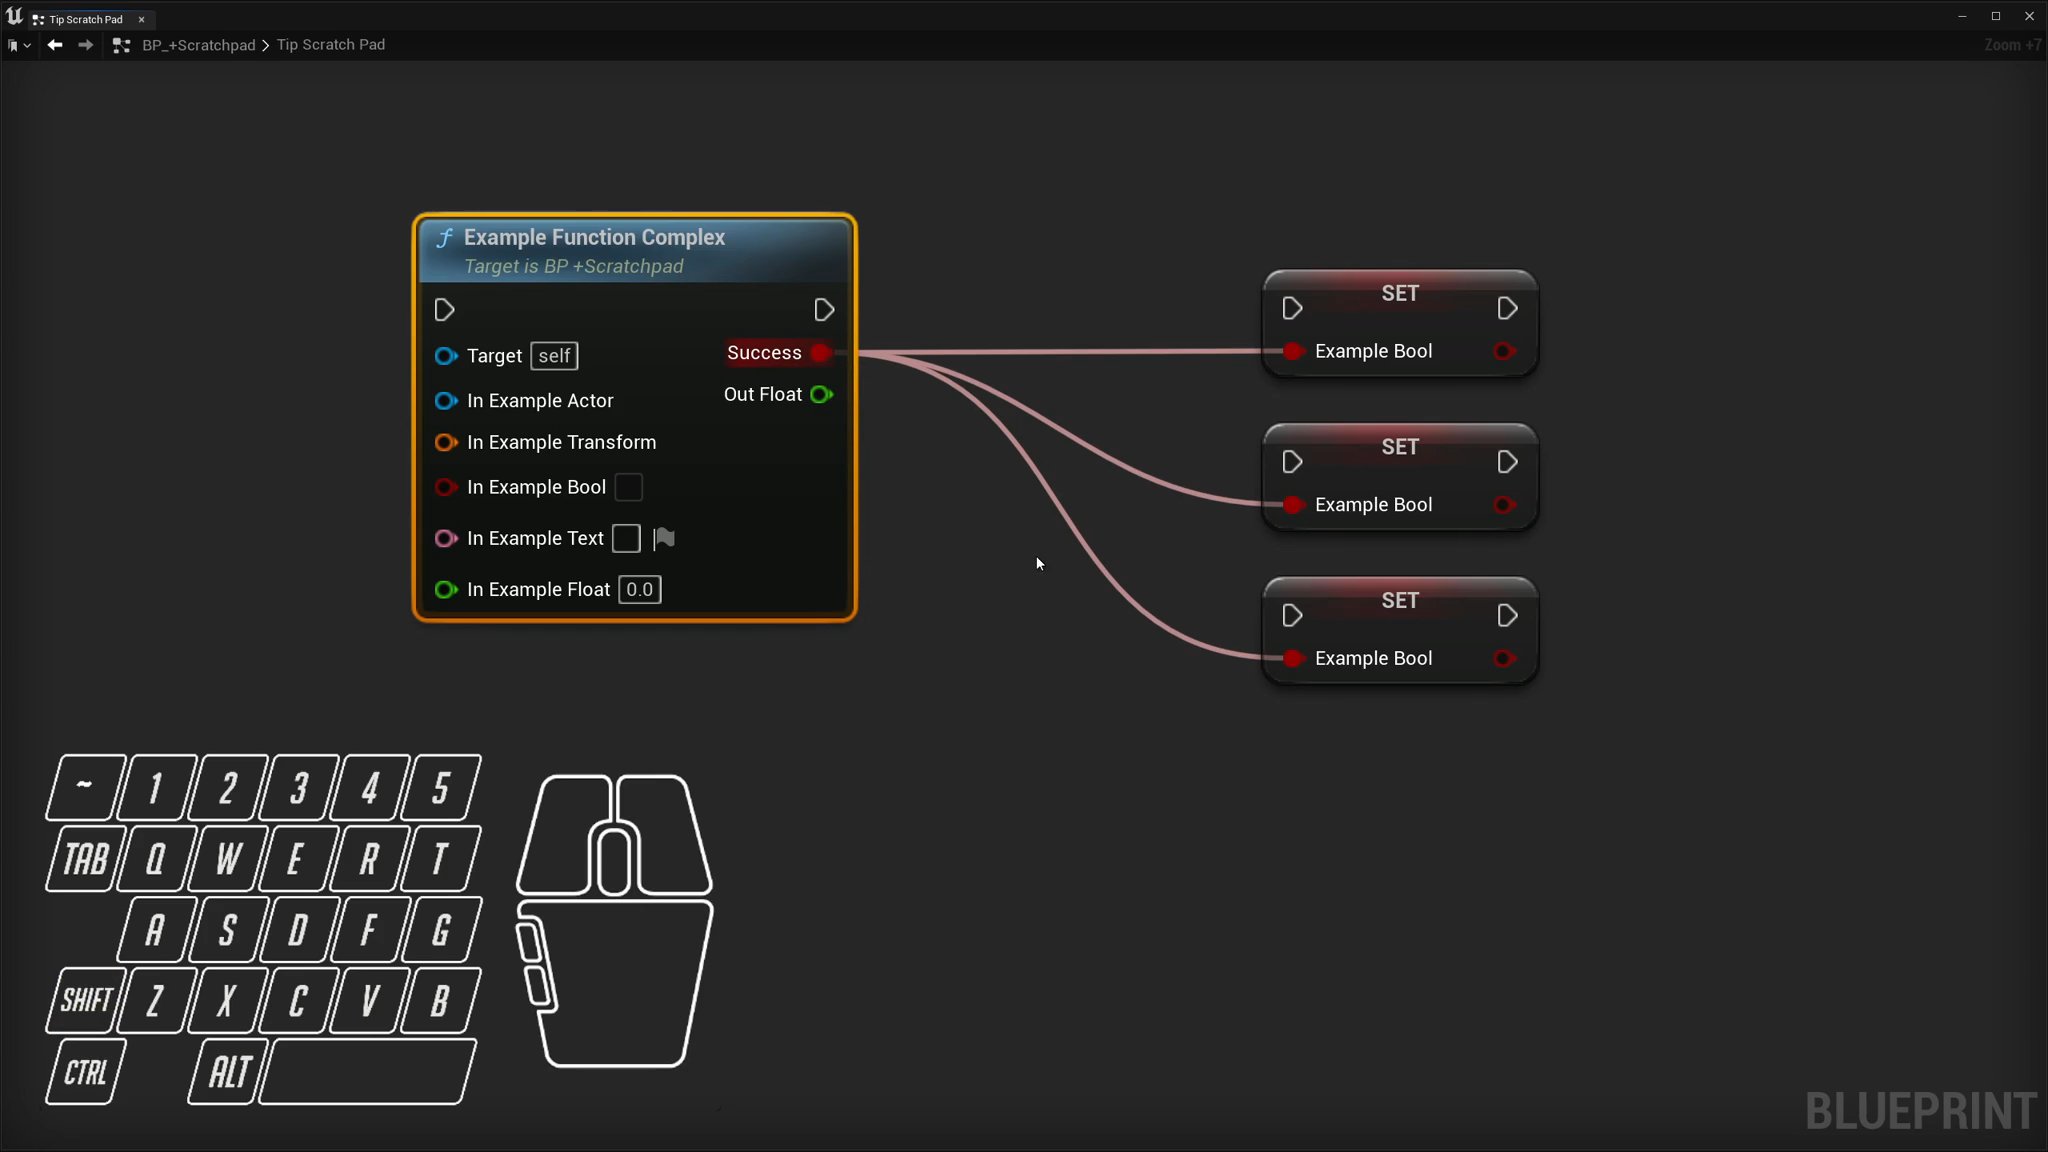
Task: Click the In Example Actor input pin
Action: [x=445, y=400]
